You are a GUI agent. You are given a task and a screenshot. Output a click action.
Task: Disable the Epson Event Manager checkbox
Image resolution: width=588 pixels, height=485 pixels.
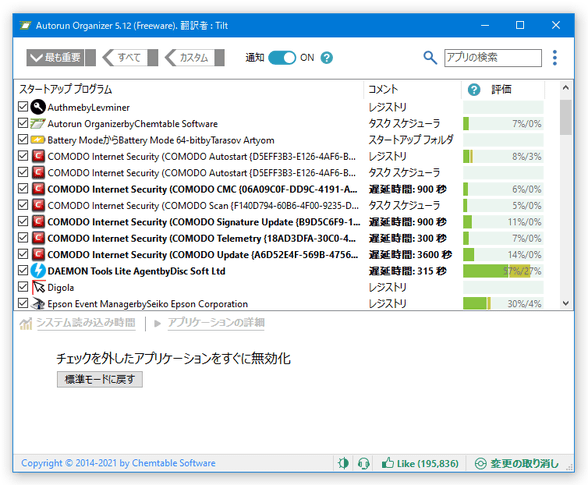click(x=23, y=303)
